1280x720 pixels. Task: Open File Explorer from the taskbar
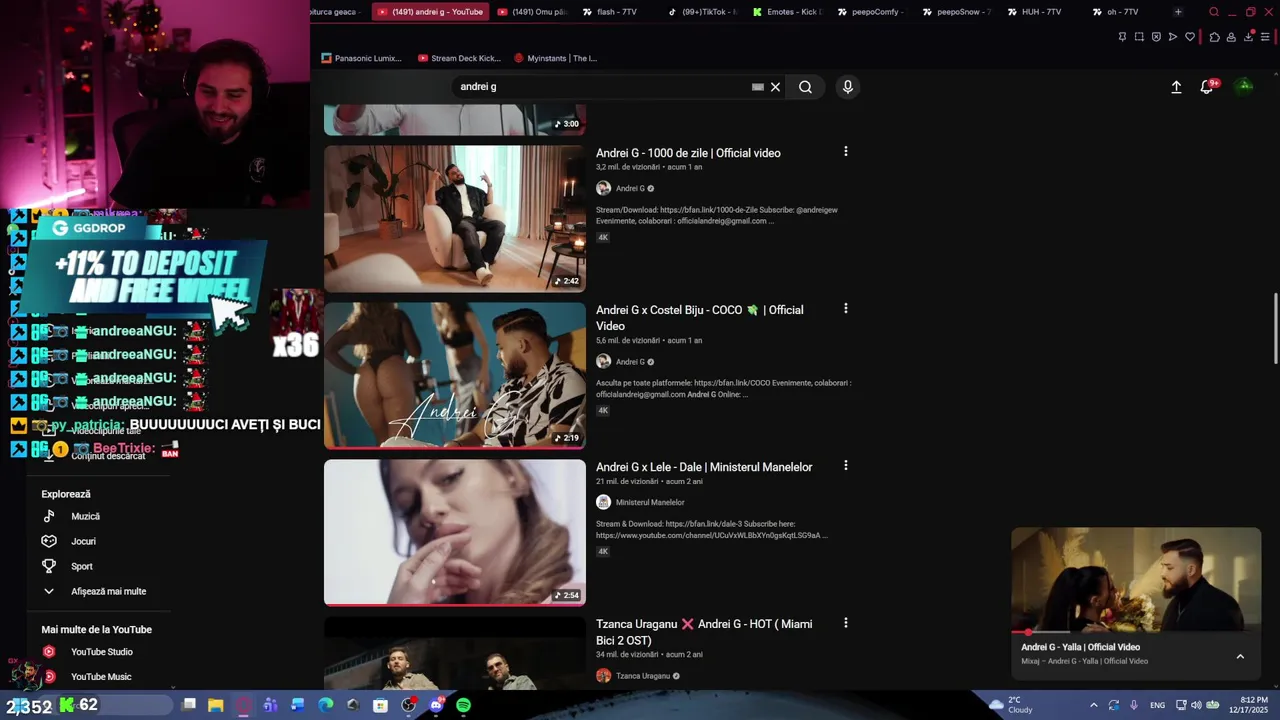[x=215, y=705]
